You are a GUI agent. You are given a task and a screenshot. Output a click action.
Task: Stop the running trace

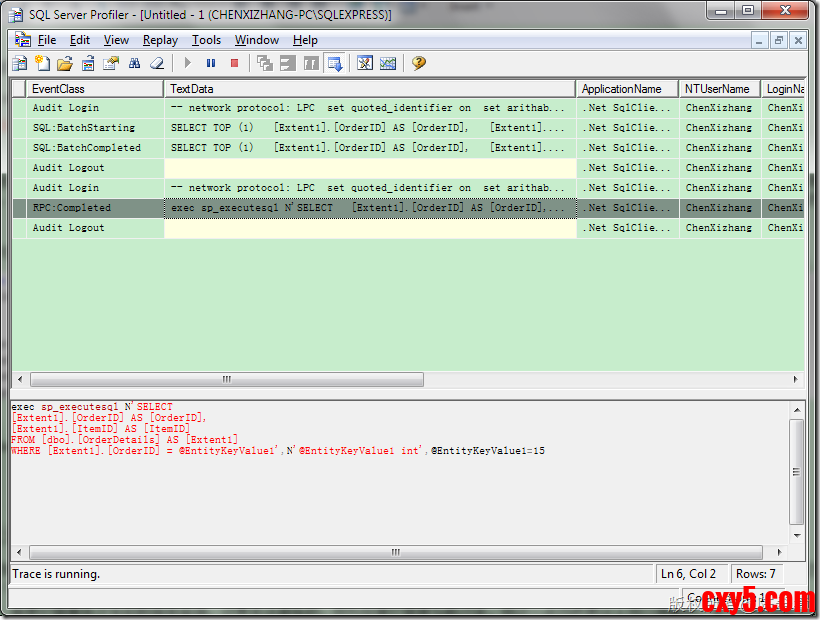(235, 63)
